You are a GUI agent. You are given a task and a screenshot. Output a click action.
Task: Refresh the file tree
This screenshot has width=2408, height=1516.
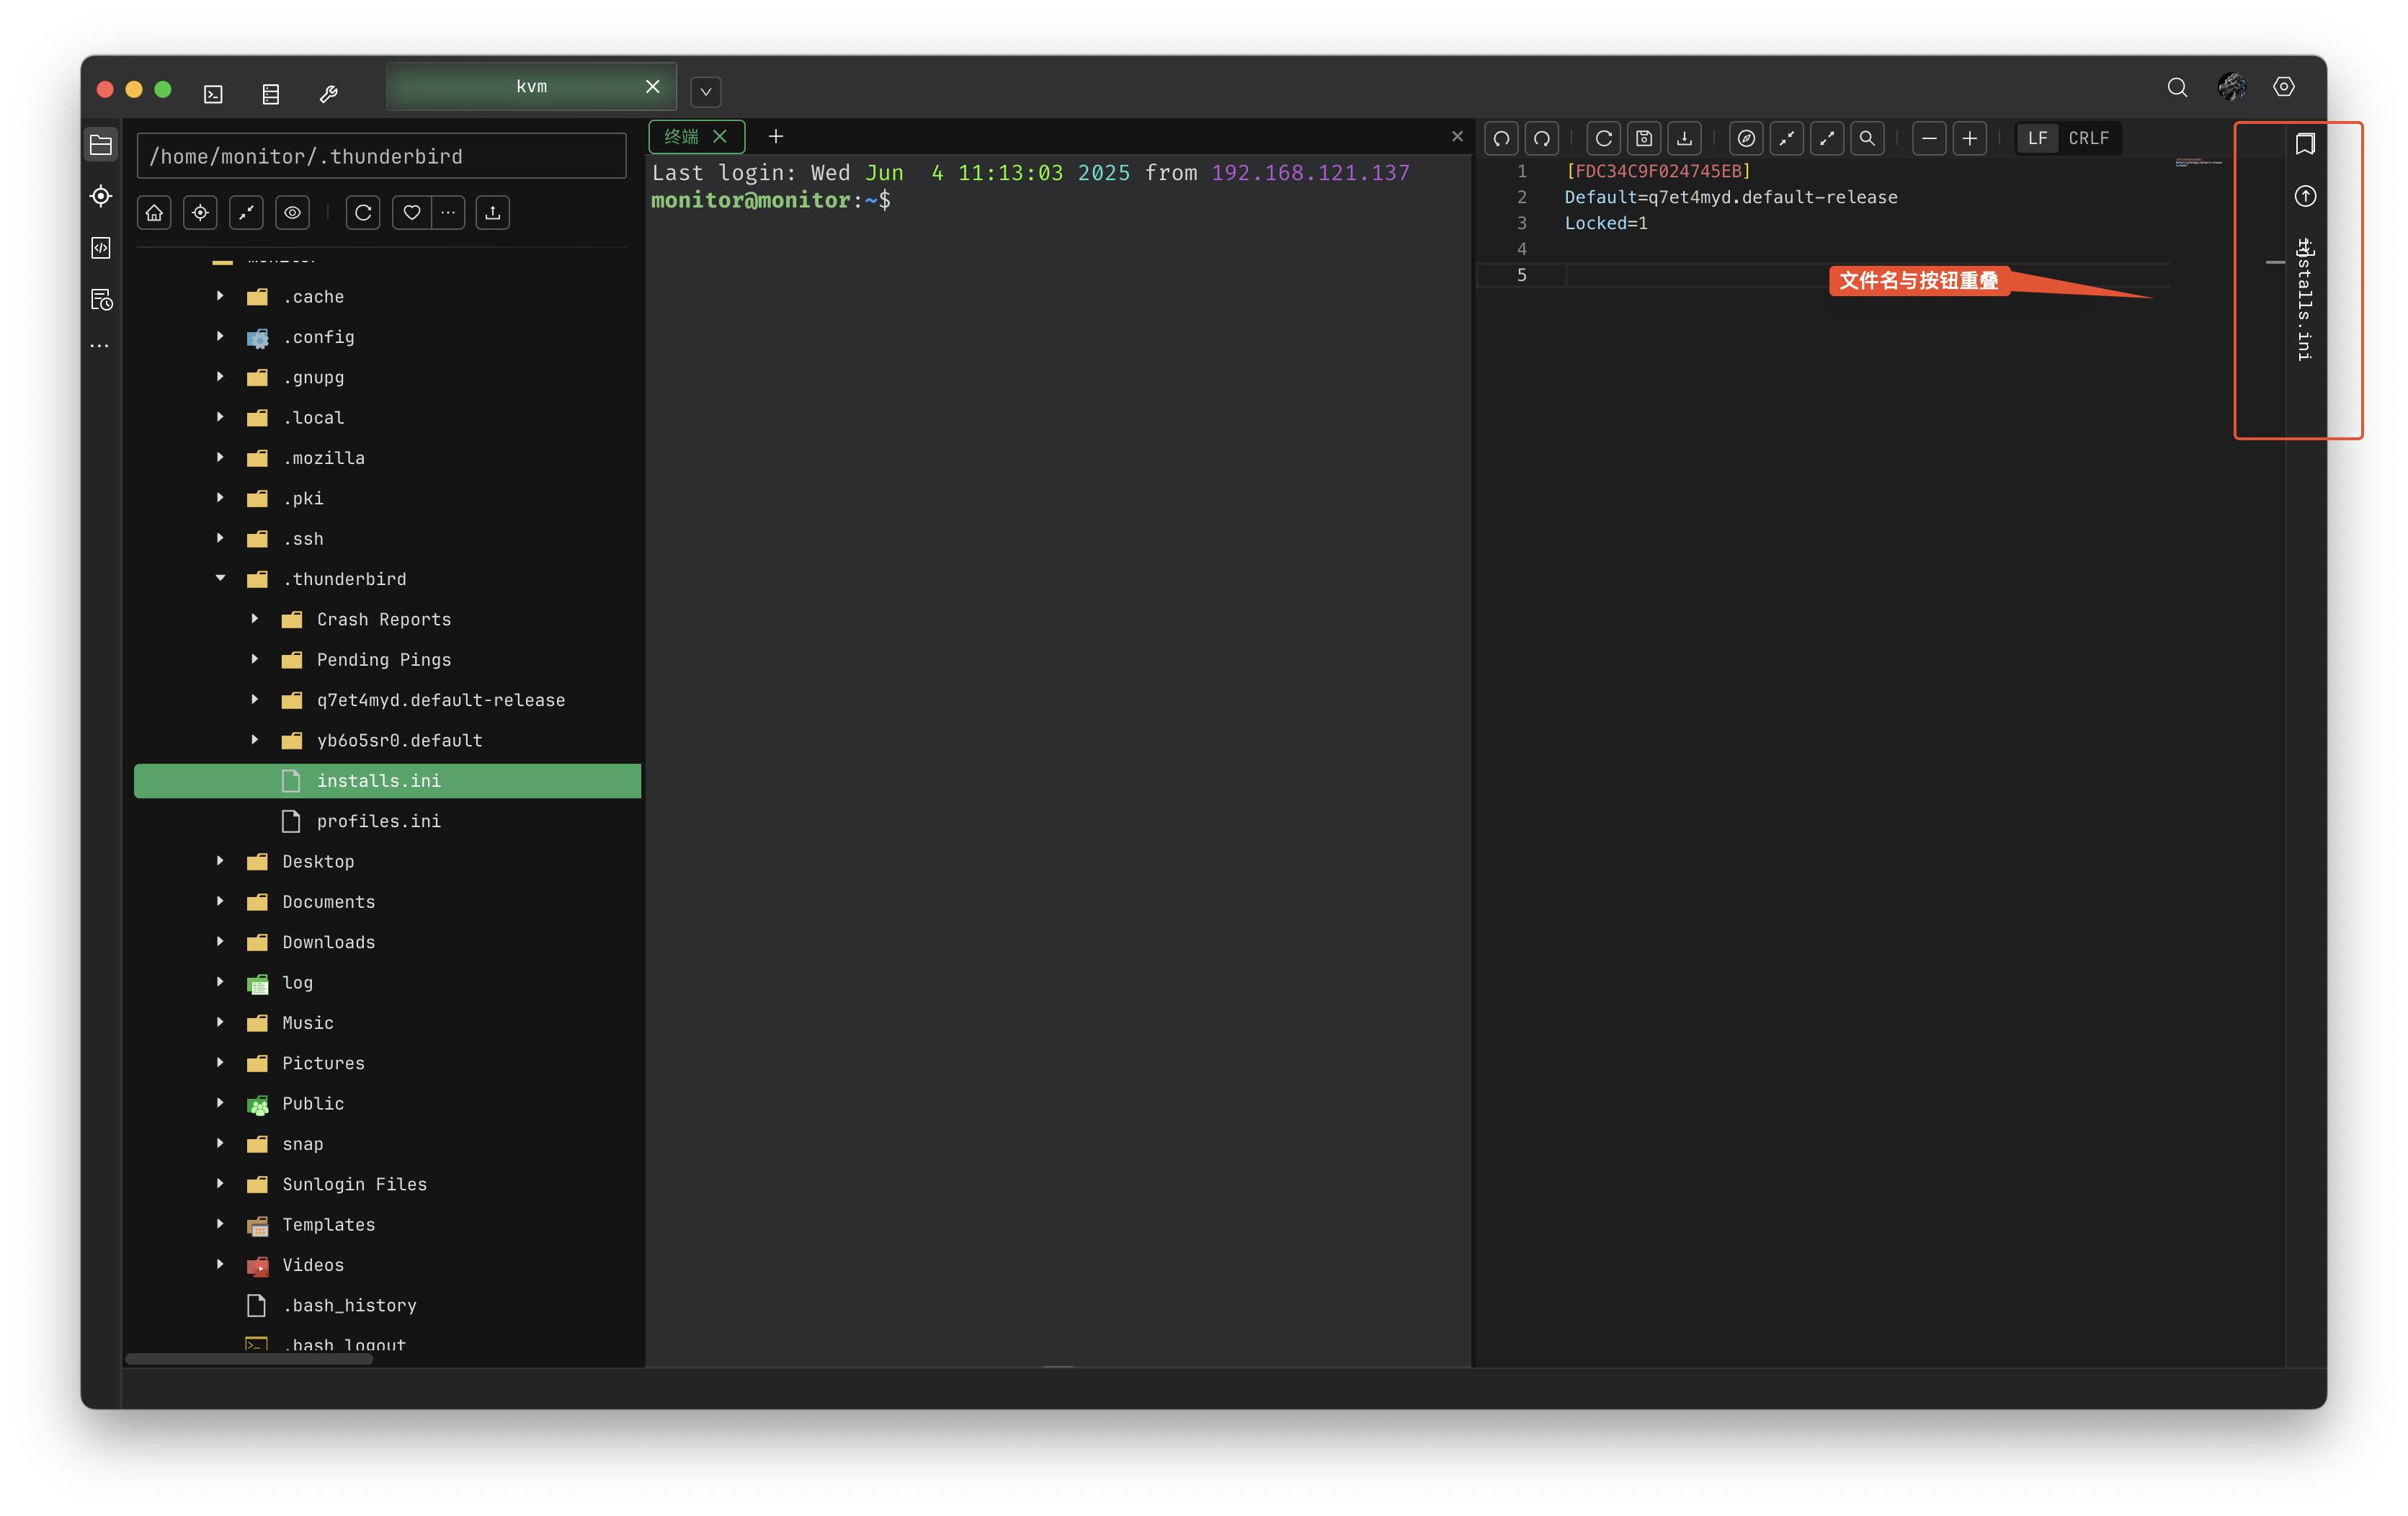click(x=363, y=213)
